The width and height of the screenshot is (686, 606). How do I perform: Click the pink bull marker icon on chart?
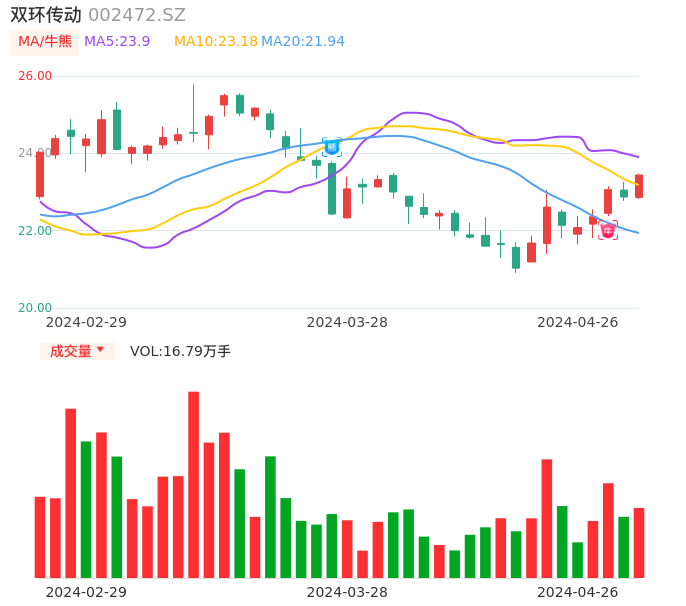(608, 230)
